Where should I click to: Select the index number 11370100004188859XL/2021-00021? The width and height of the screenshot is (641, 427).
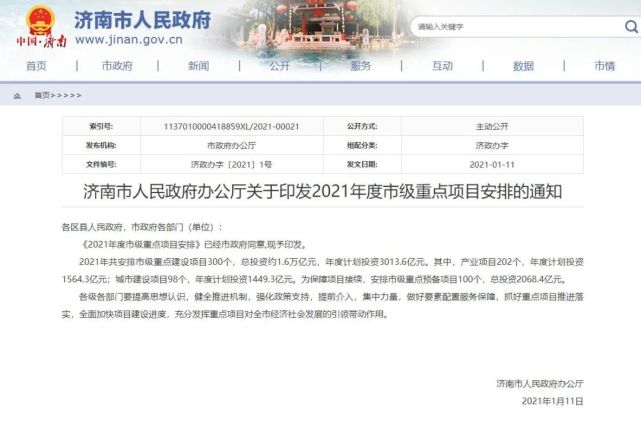point(231,127)
